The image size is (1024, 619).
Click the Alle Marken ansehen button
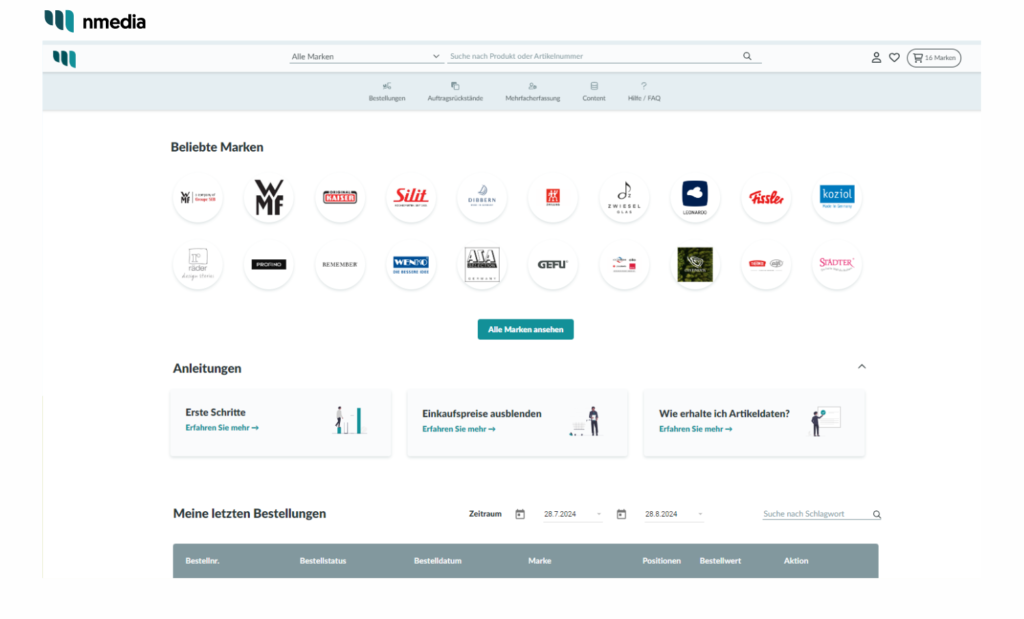(525, 328)
